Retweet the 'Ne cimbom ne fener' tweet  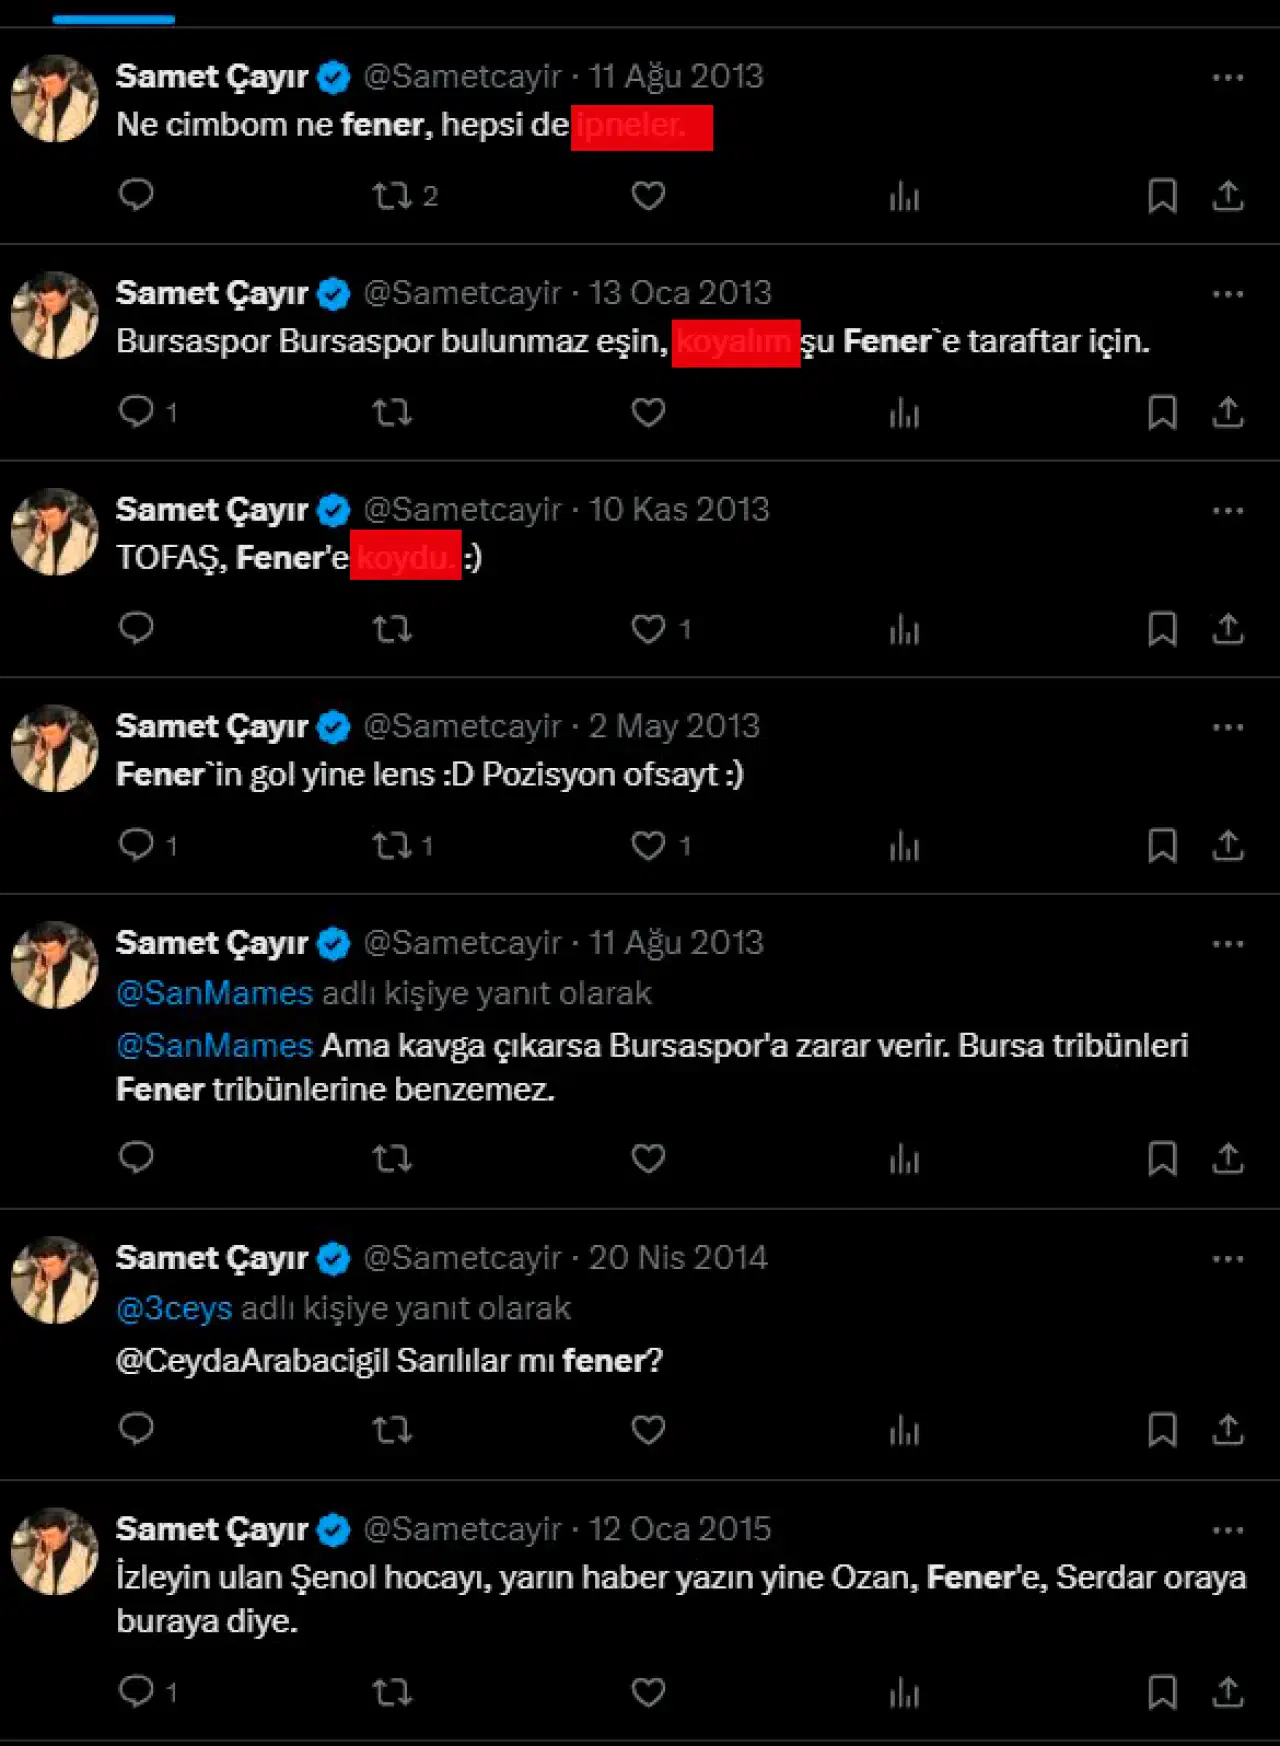pos(404,195)
